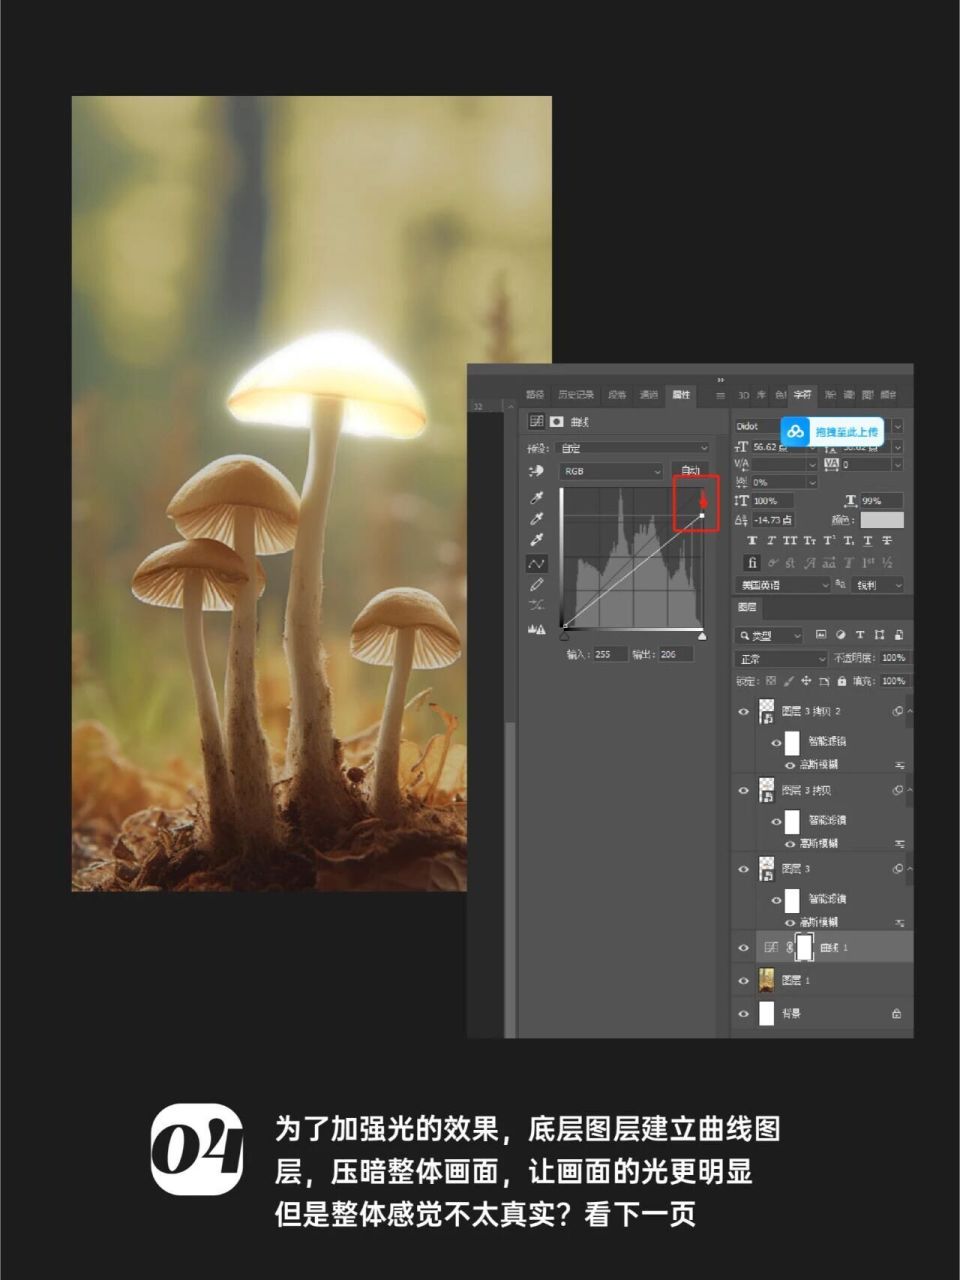Toggle 智能滤镜 visibility under 图层 3 拷贝 2
960x1280 pixels.
776,742
